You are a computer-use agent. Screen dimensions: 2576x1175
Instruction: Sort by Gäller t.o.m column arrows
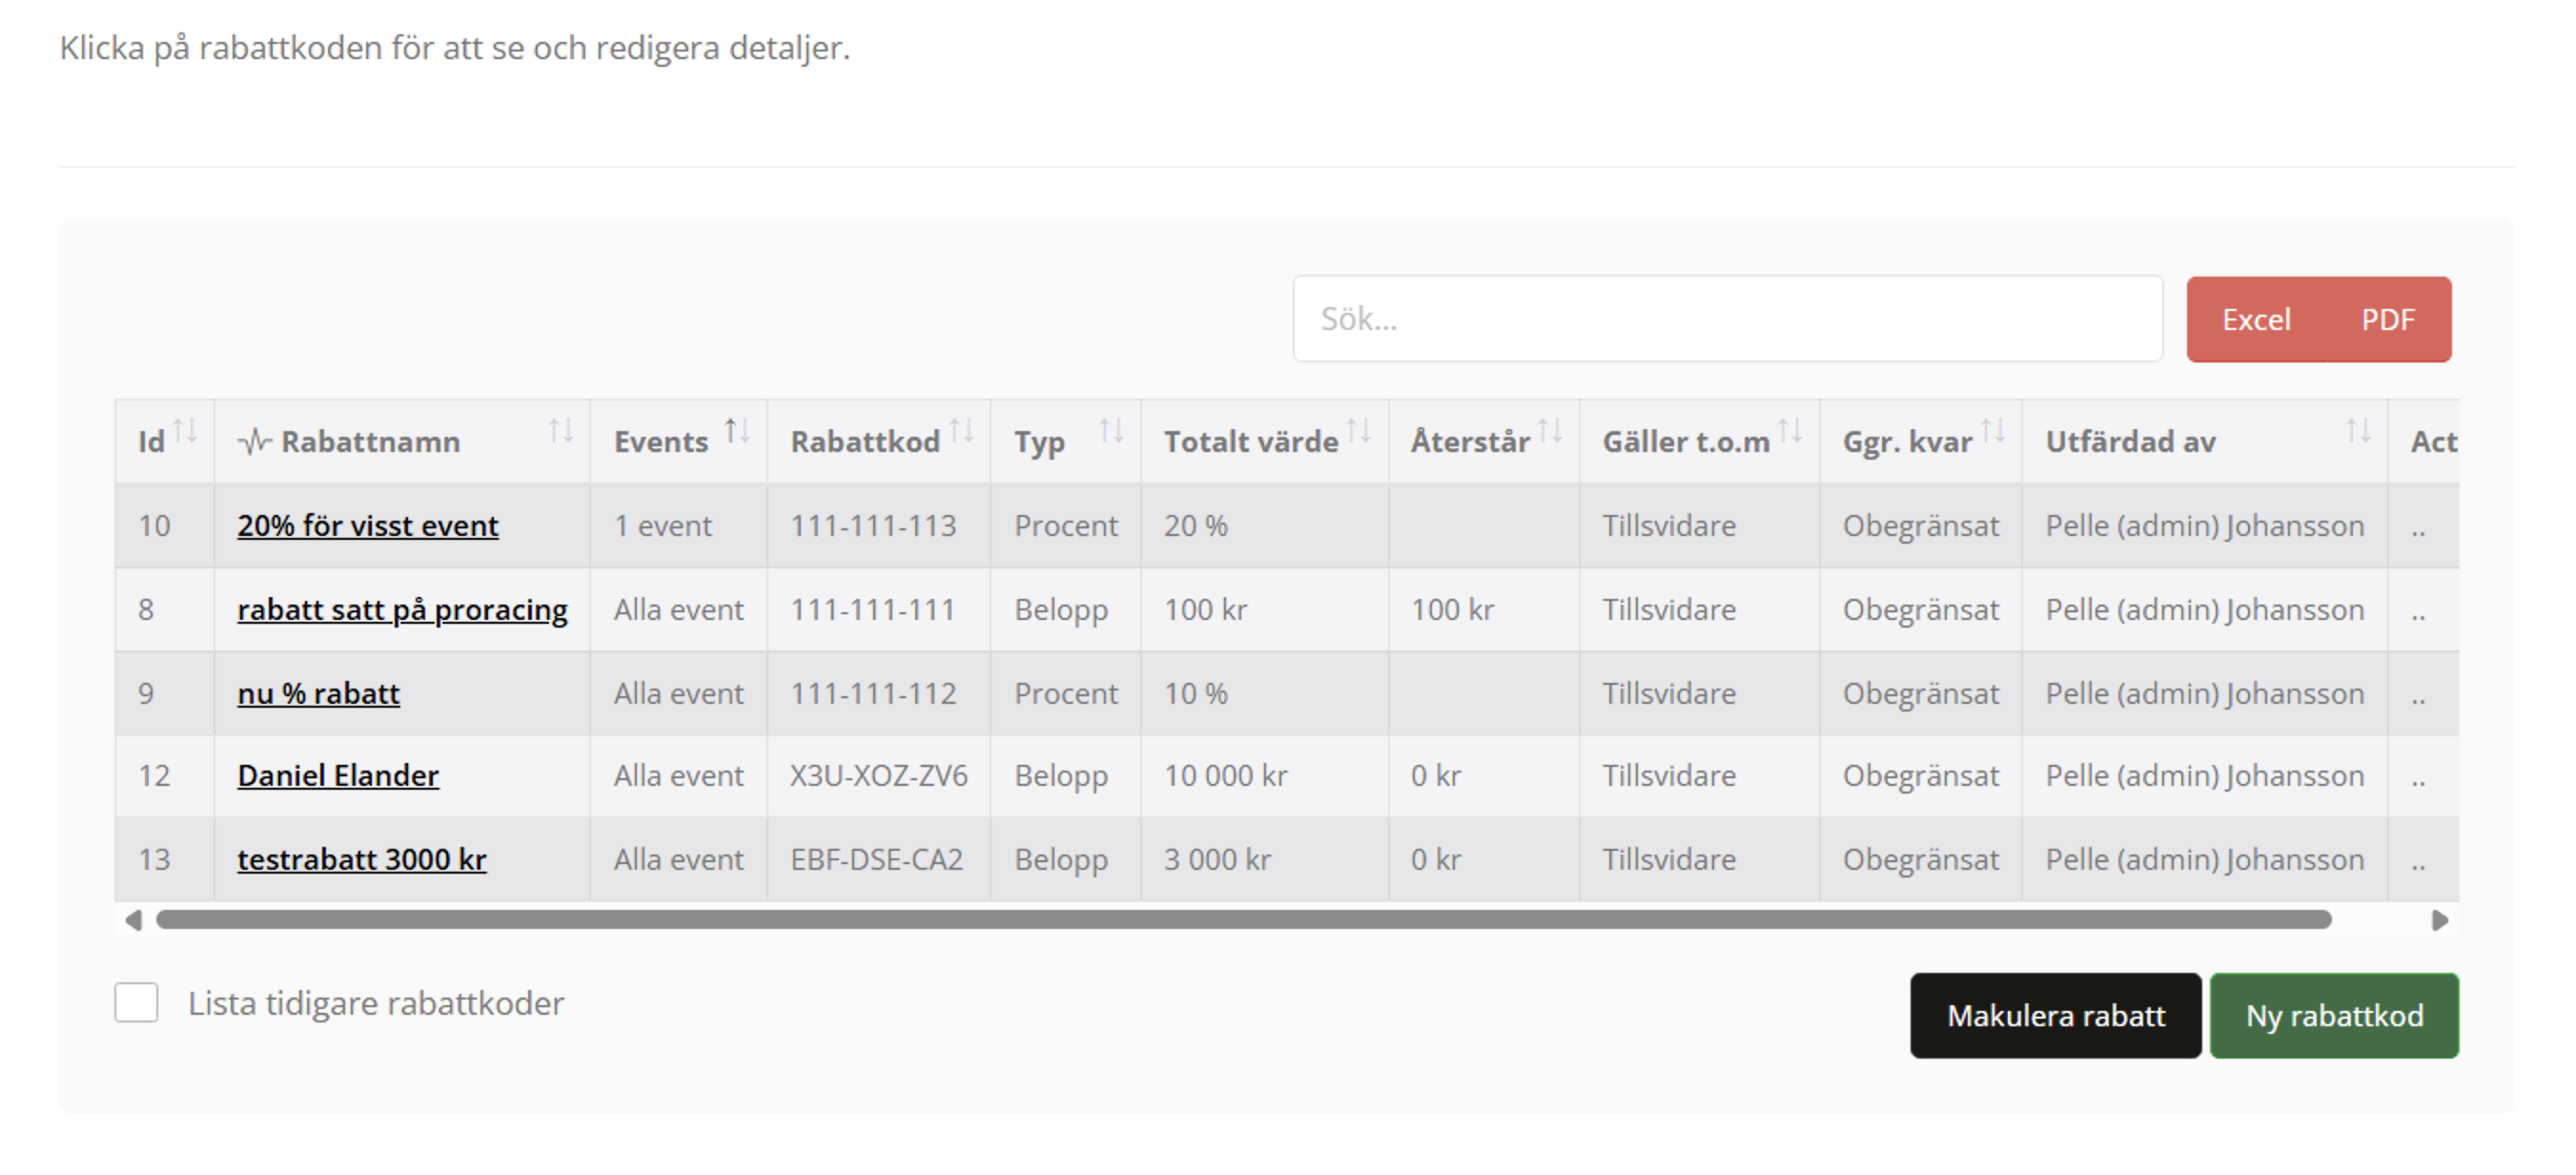click(1790, 432)
